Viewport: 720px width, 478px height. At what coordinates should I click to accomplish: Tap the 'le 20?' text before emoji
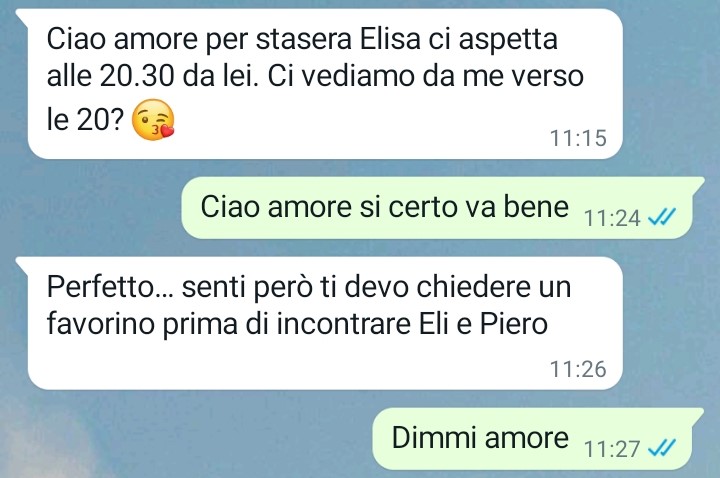85,120
